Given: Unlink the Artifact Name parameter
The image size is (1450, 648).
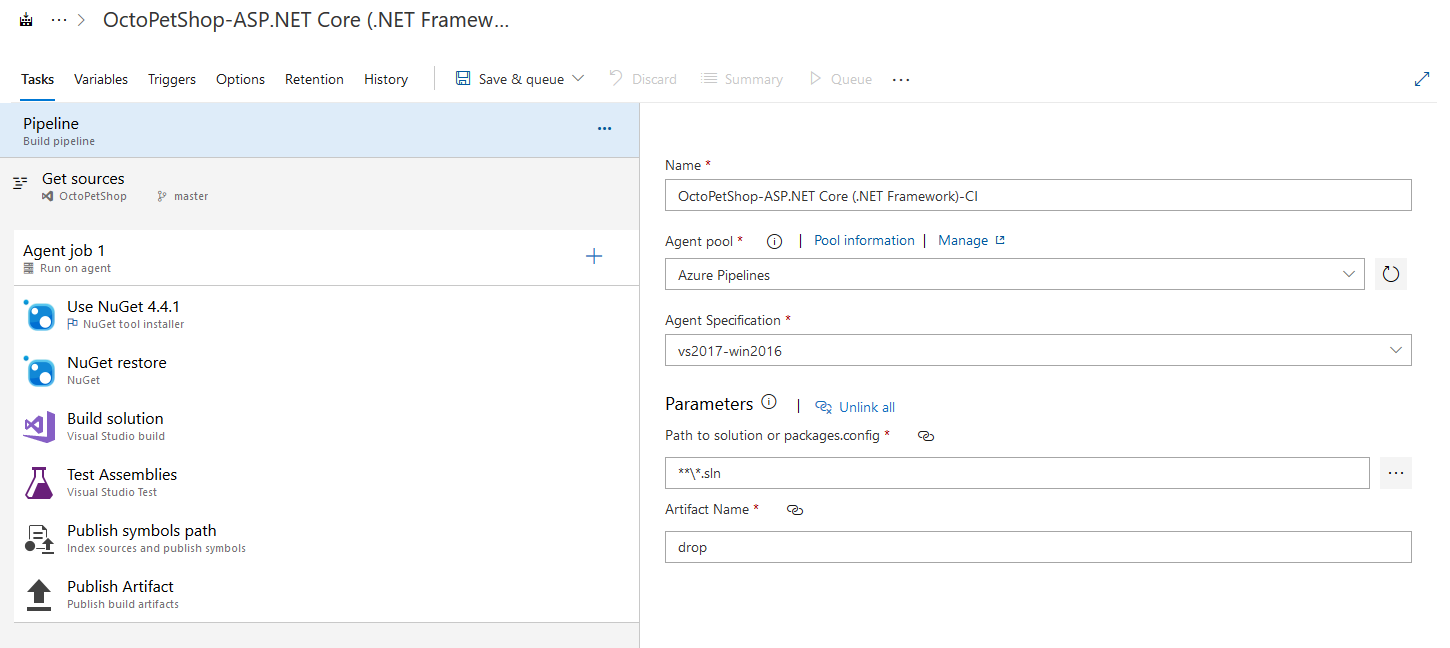Looking at the screenshot, I should (x=794, y=510).
